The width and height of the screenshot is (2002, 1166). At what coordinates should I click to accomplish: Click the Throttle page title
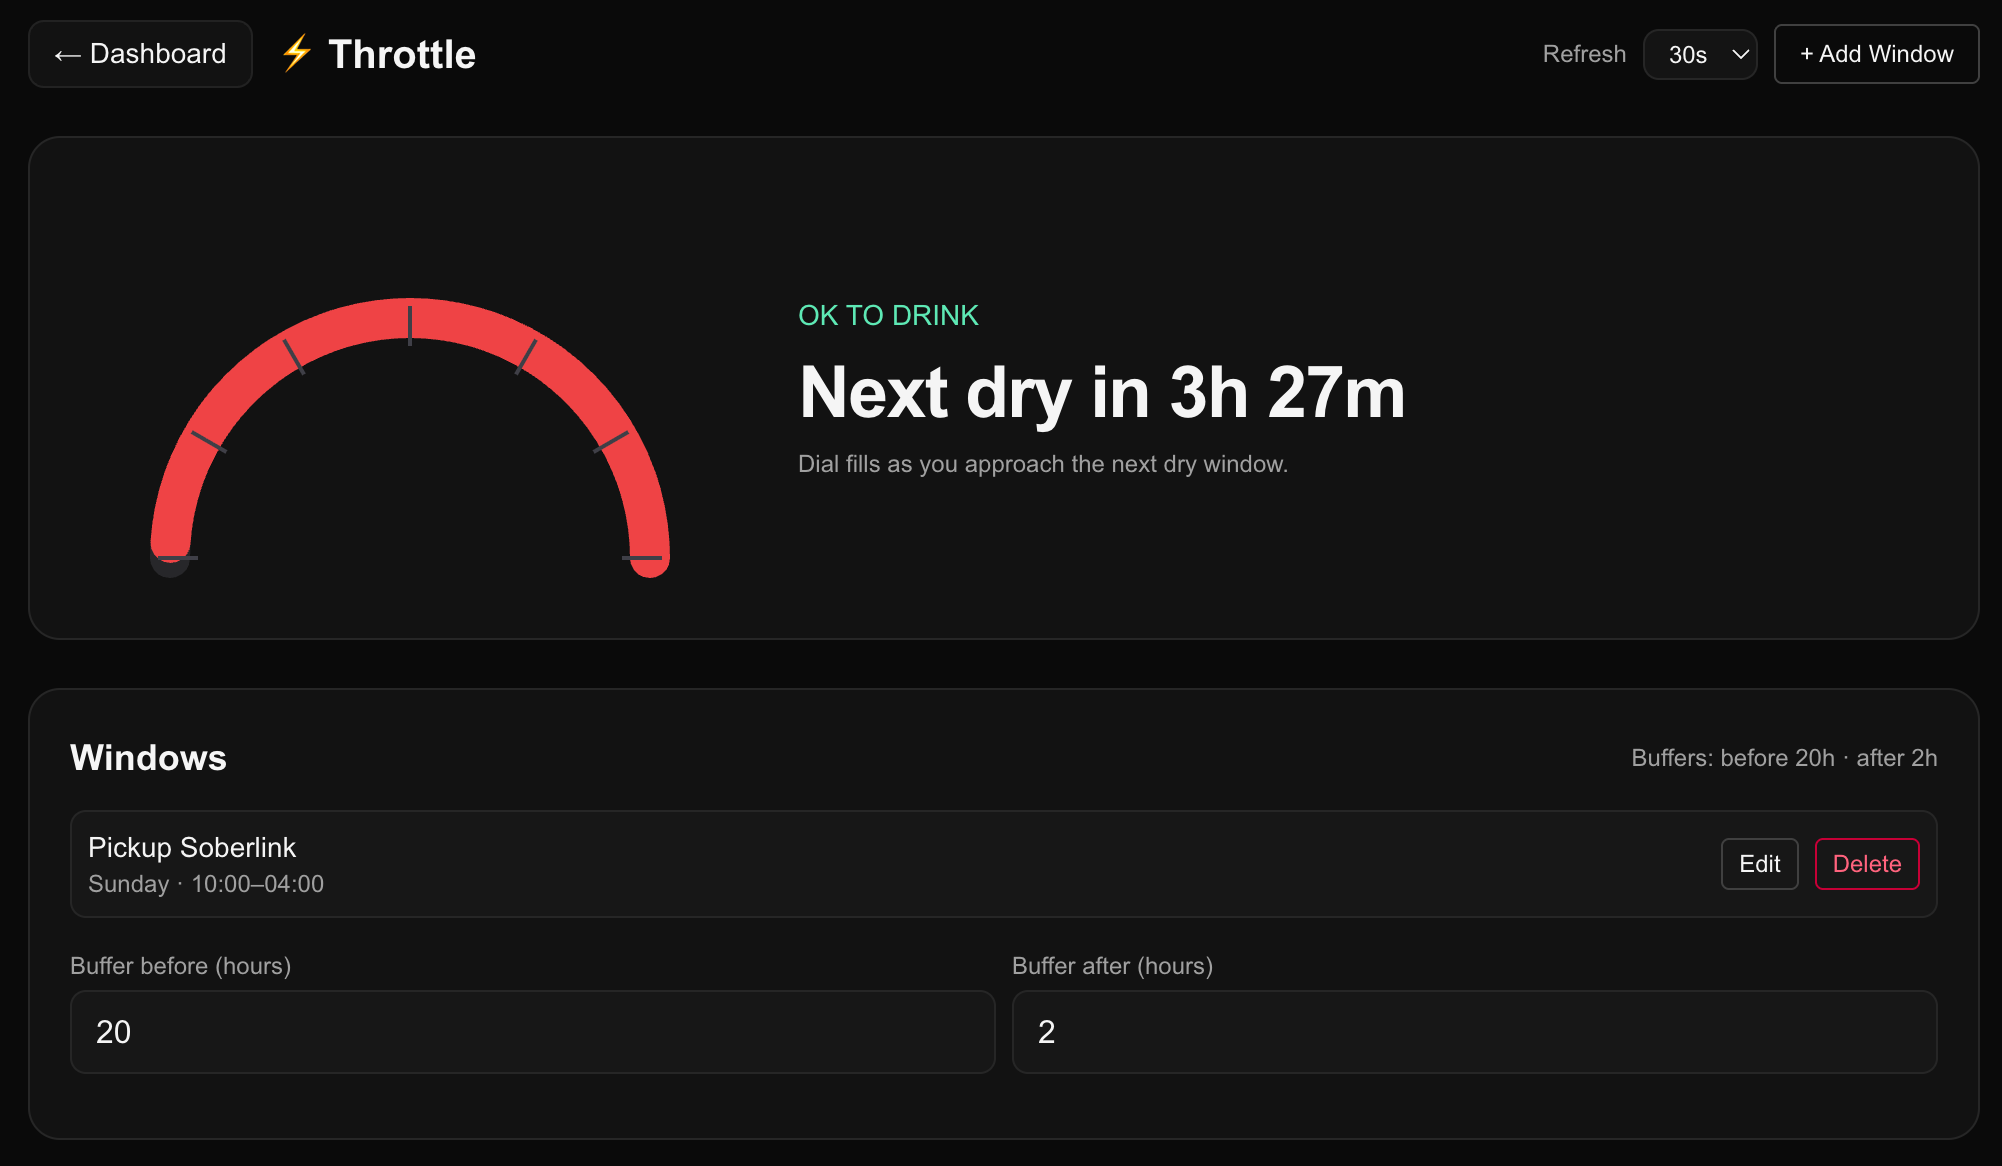pos(402,54)
